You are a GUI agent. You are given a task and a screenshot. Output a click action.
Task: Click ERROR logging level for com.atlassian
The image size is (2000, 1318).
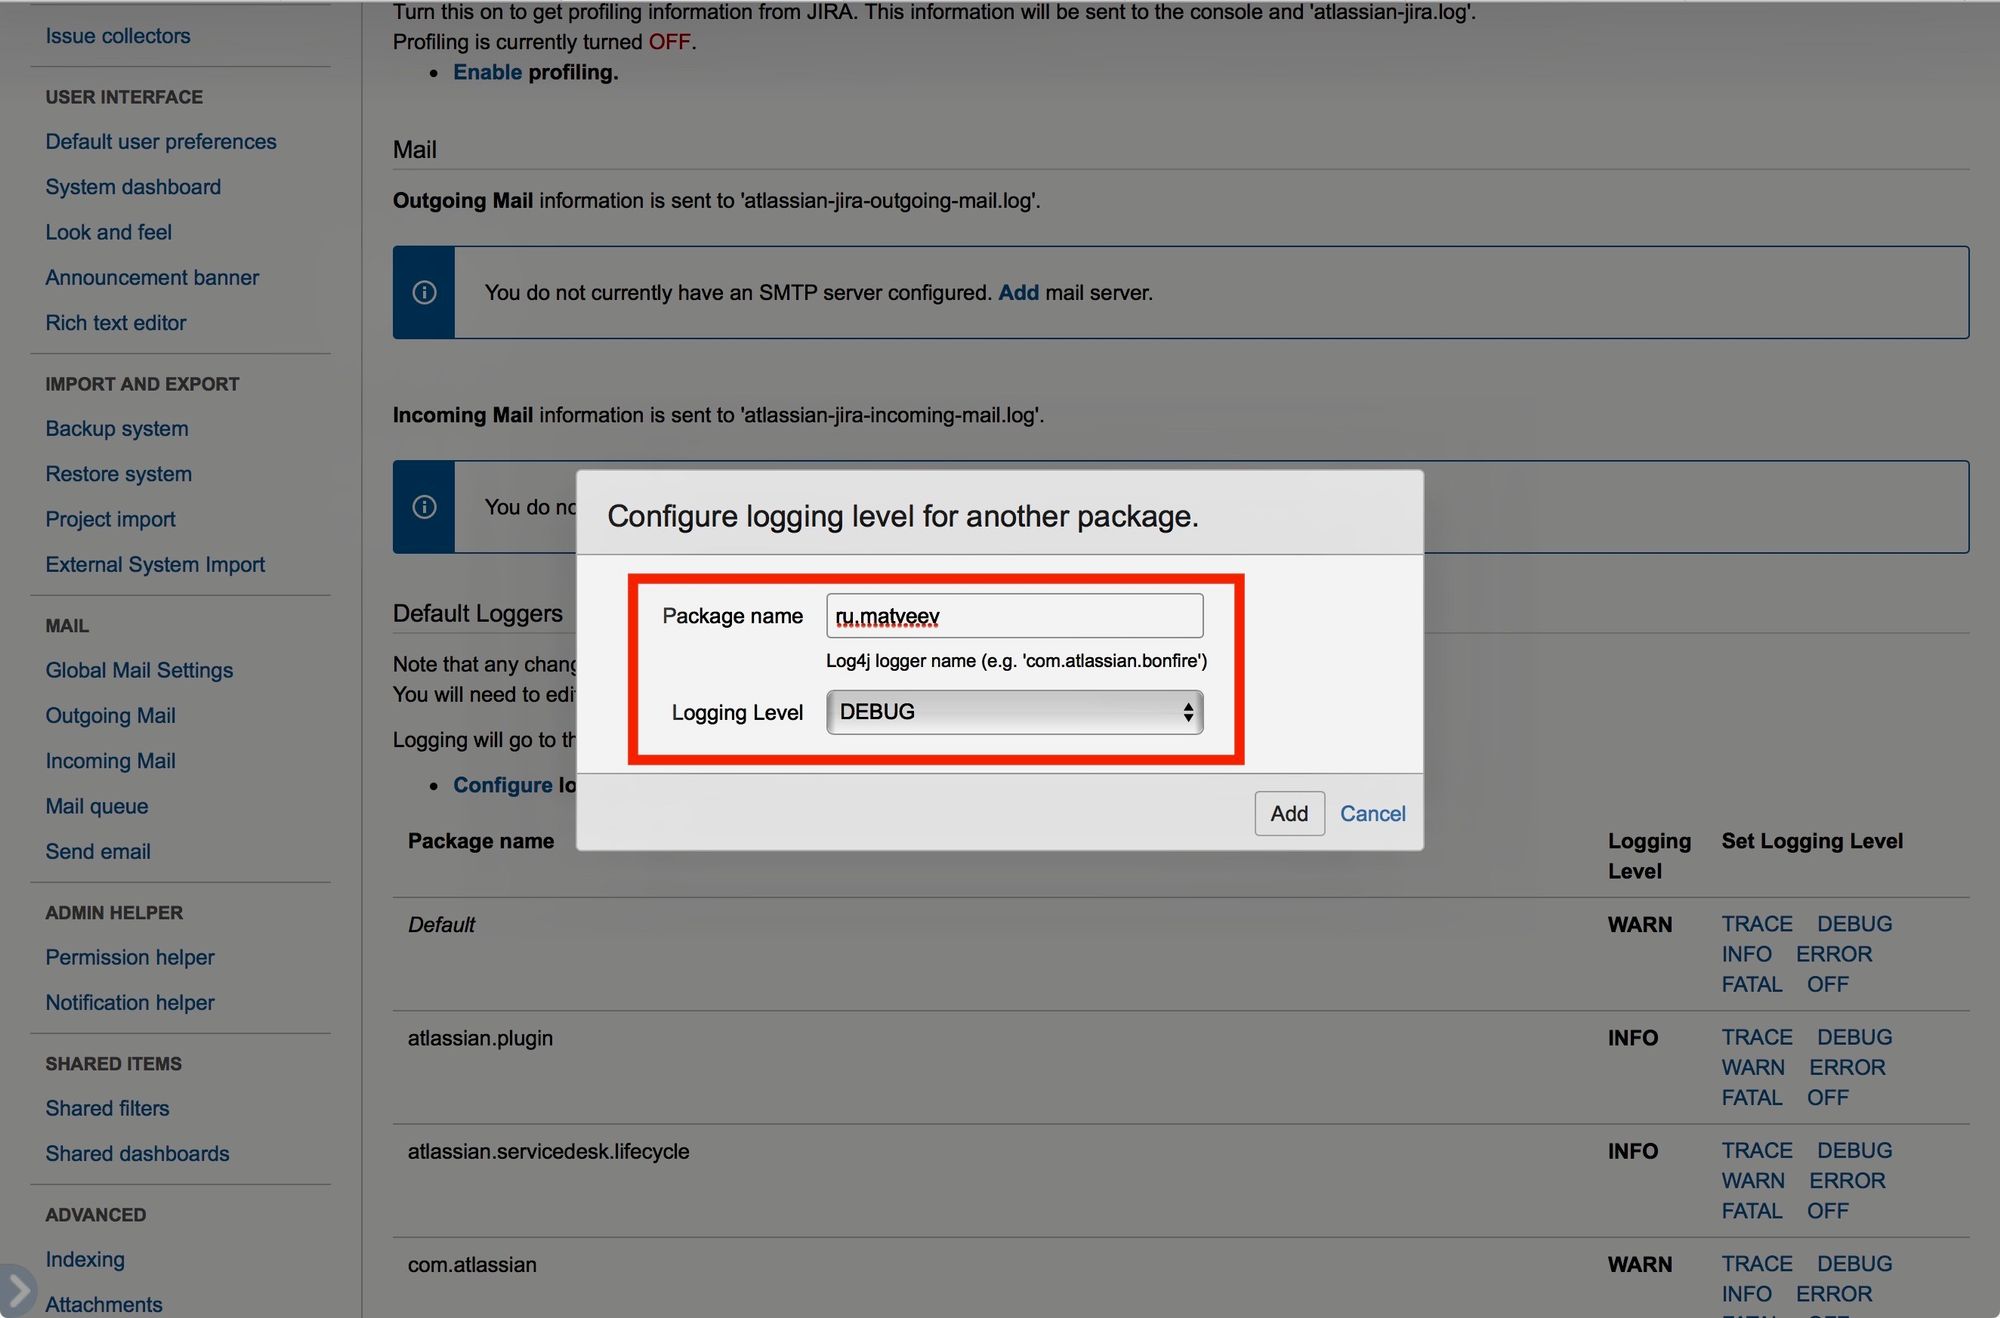[x=1834, y=1293]
